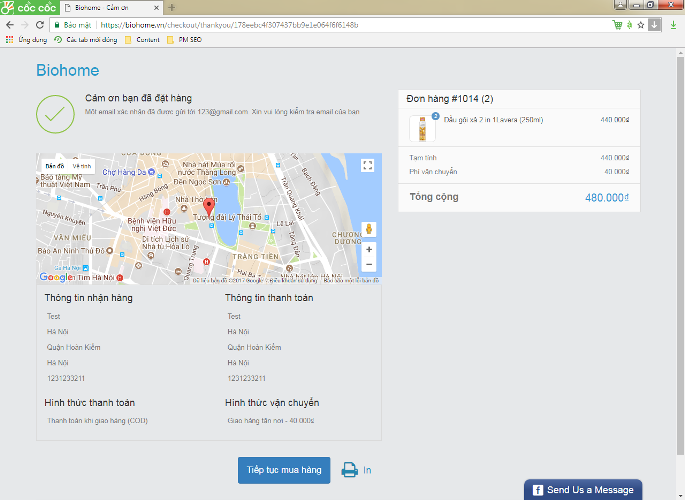Screen dimensions: 685x500
Task: Reload the page using the refresh icon
Action: 41,24
